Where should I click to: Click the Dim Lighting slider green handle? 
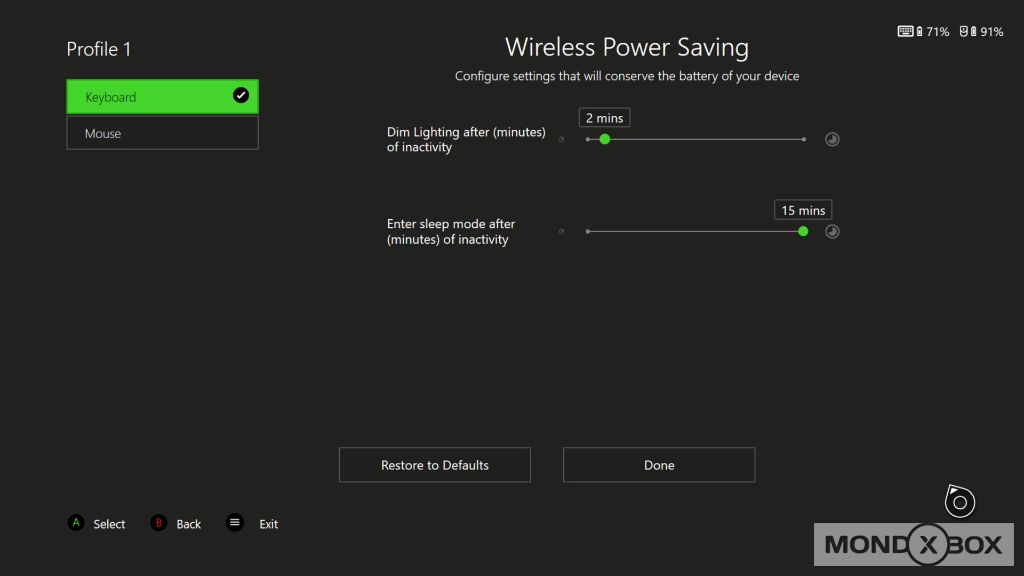(x=605, y=140)
